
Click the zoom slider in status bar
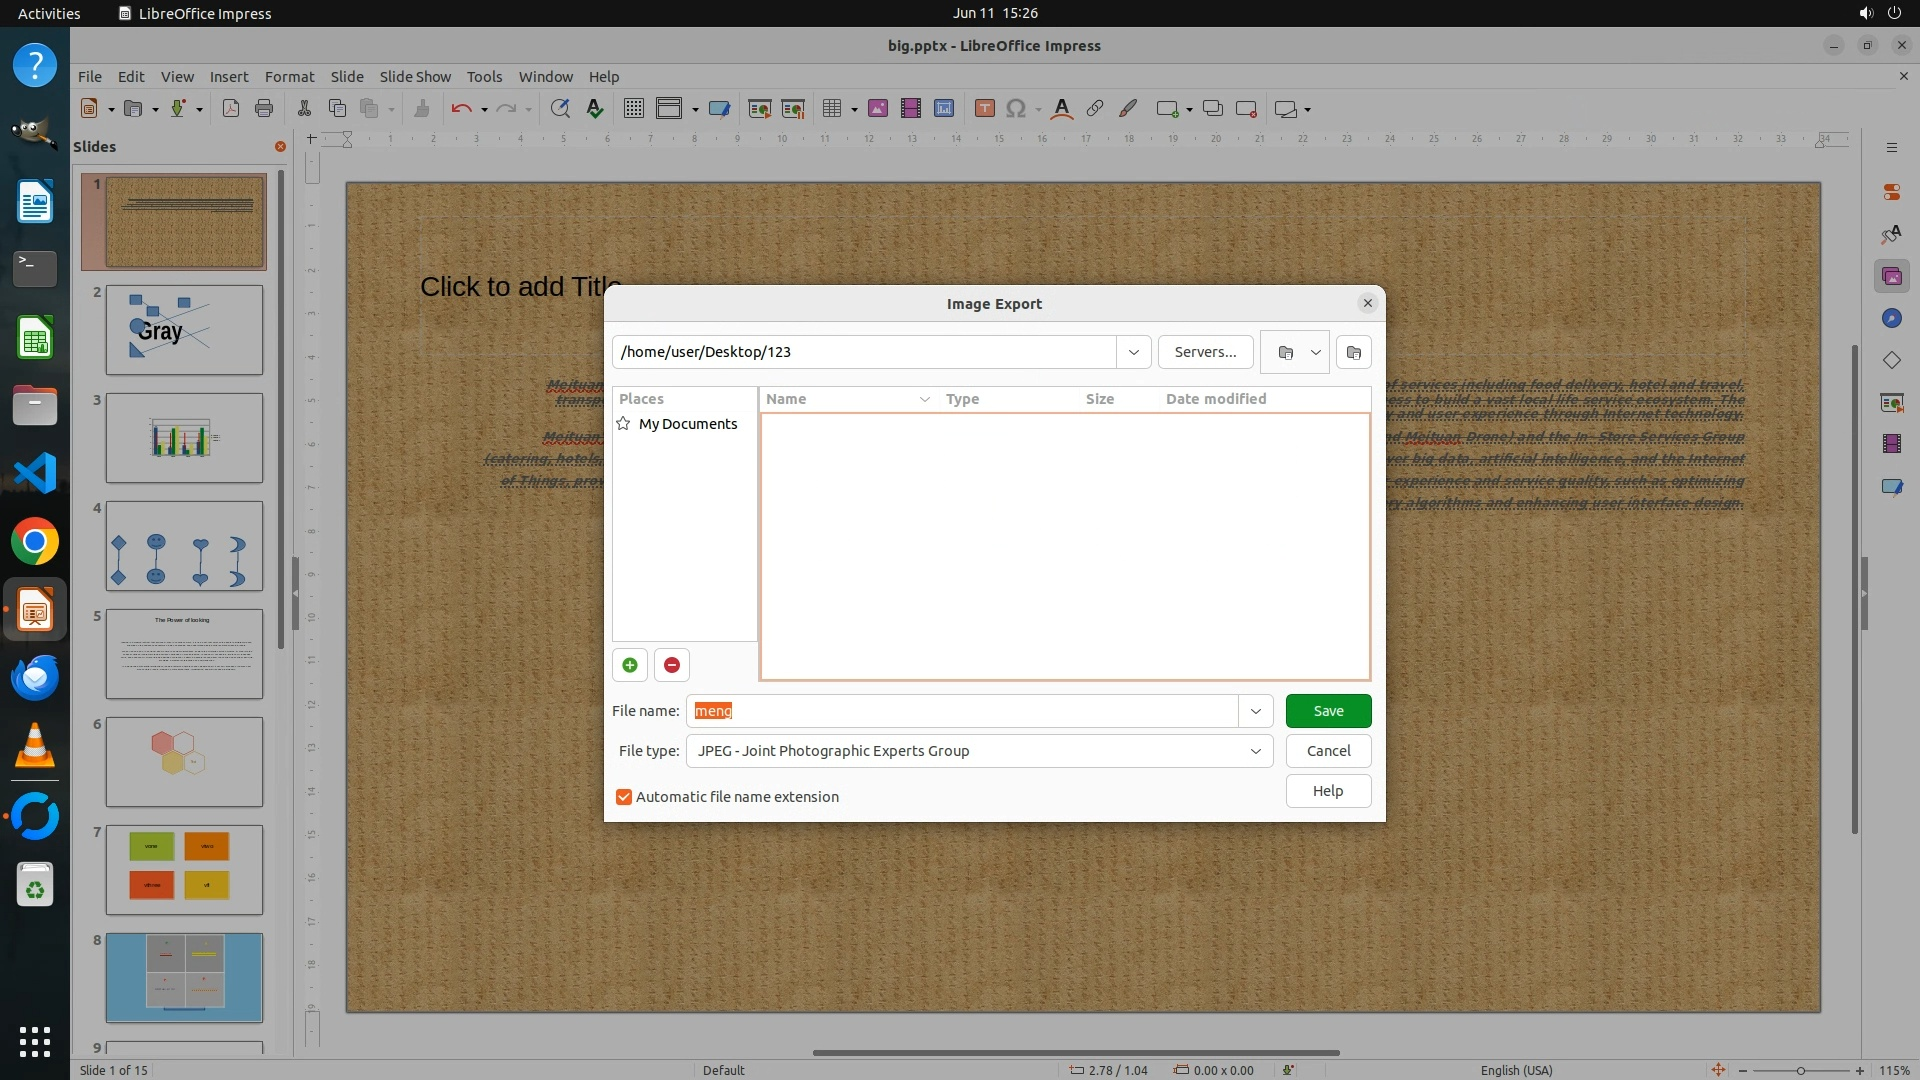1800,1070
